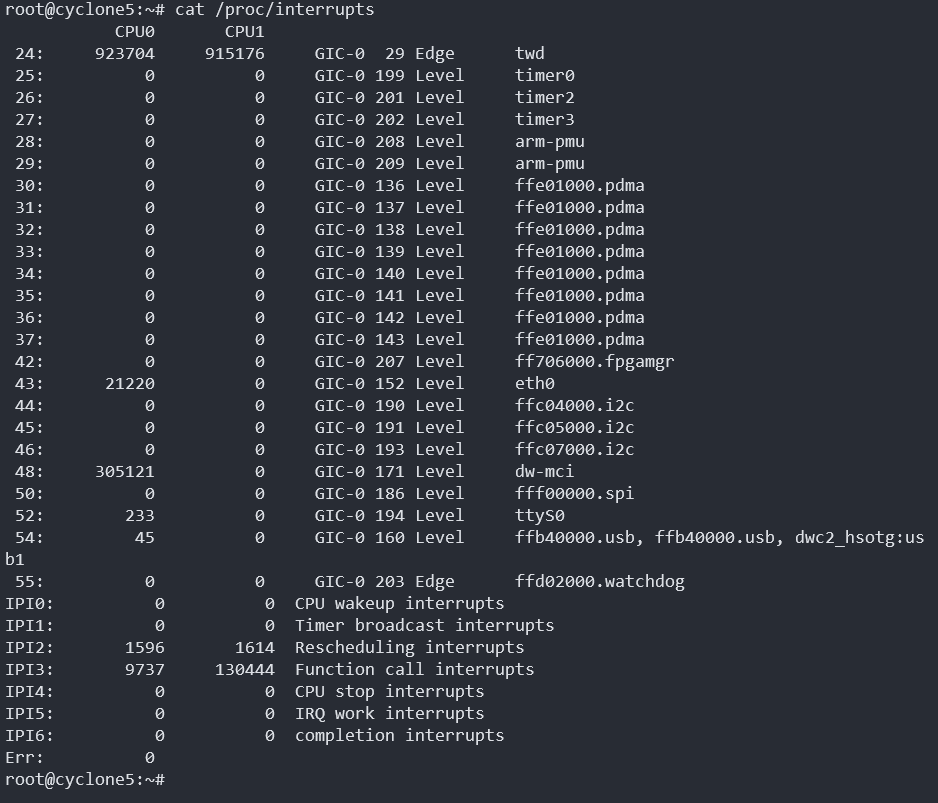
Task: Click the Function call interrupts label
Action: click(x=414, y=669)
